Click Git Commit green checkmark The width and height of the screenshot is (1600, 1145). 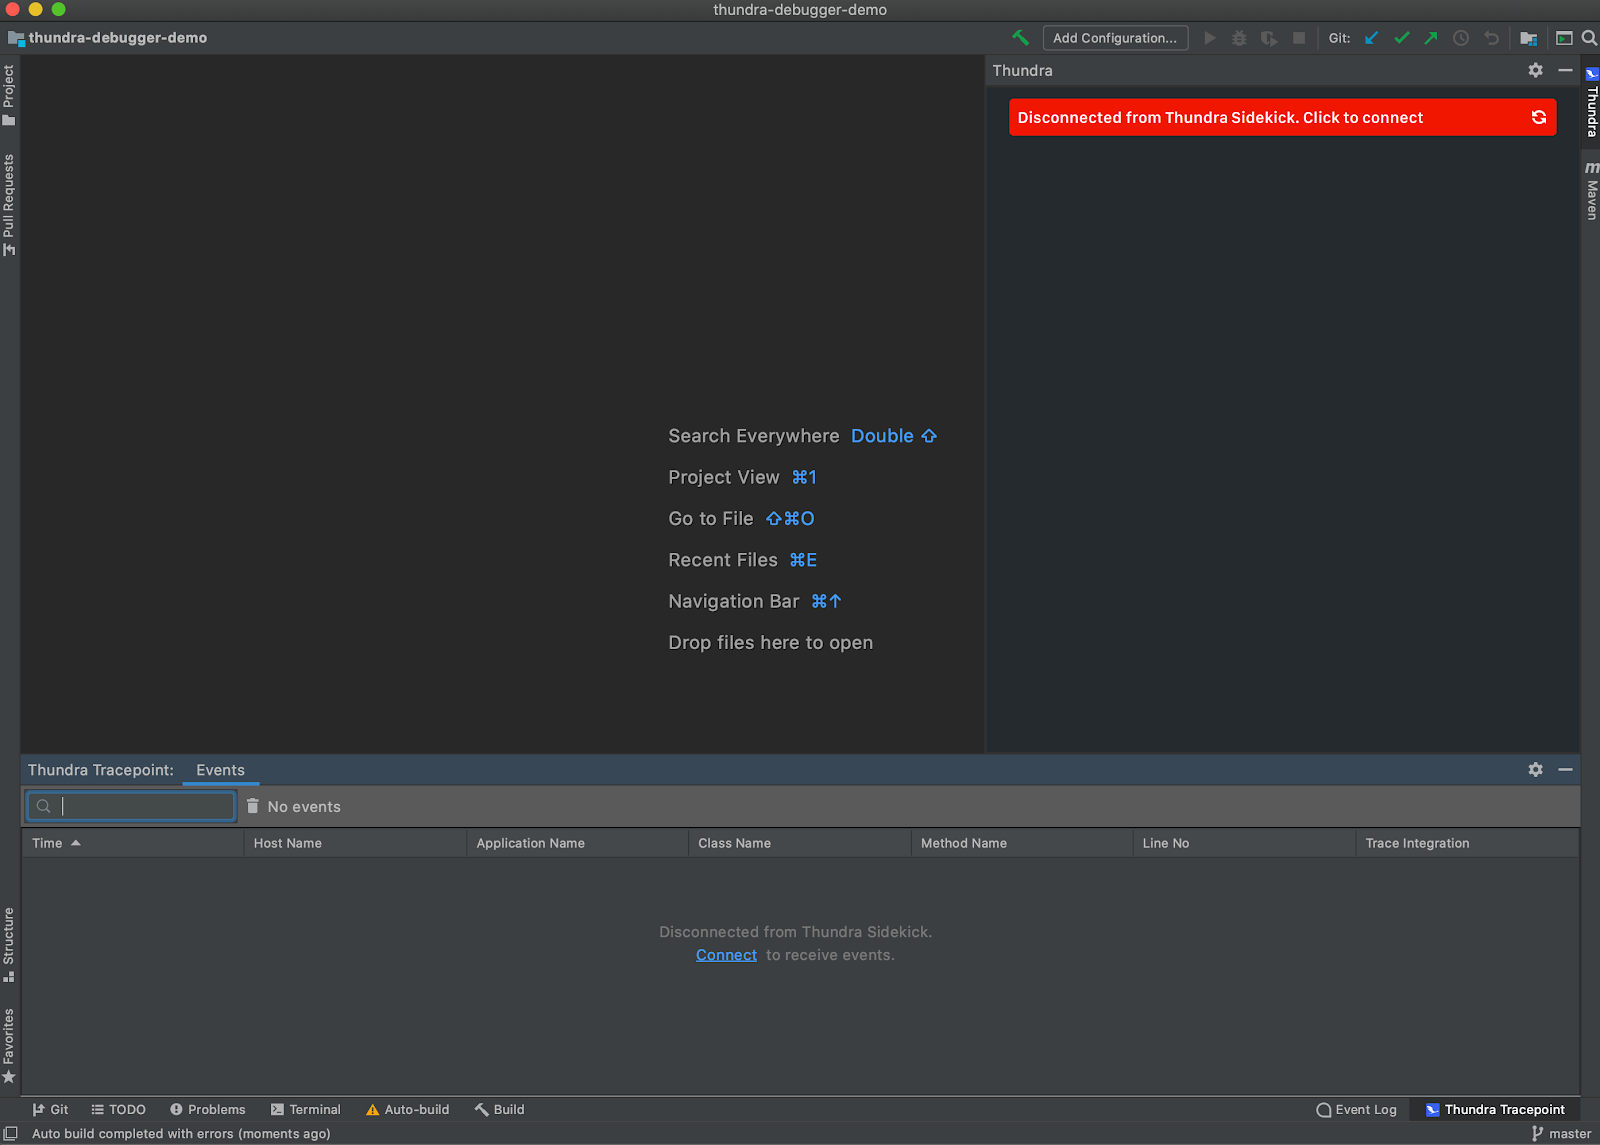(1402, 38)
